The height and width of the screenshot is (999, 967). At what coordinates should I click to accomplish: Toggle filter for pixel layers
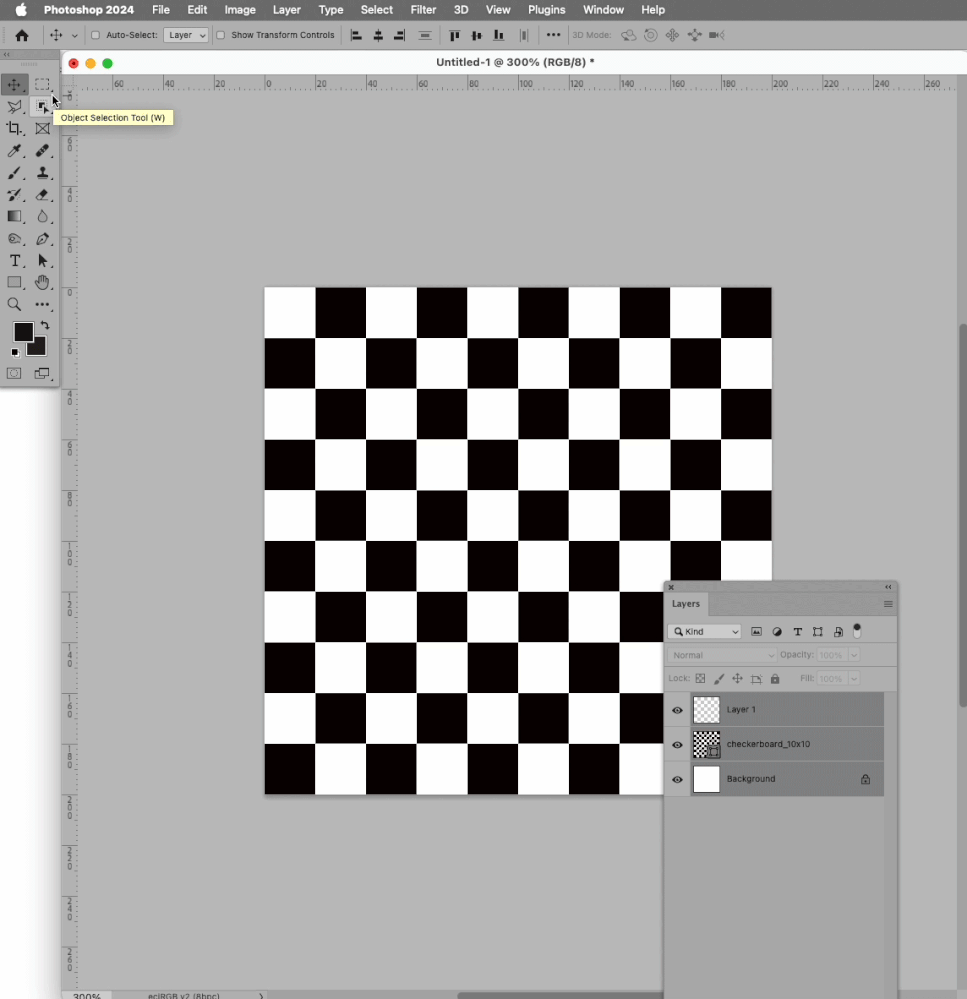(x=756, y=632)
